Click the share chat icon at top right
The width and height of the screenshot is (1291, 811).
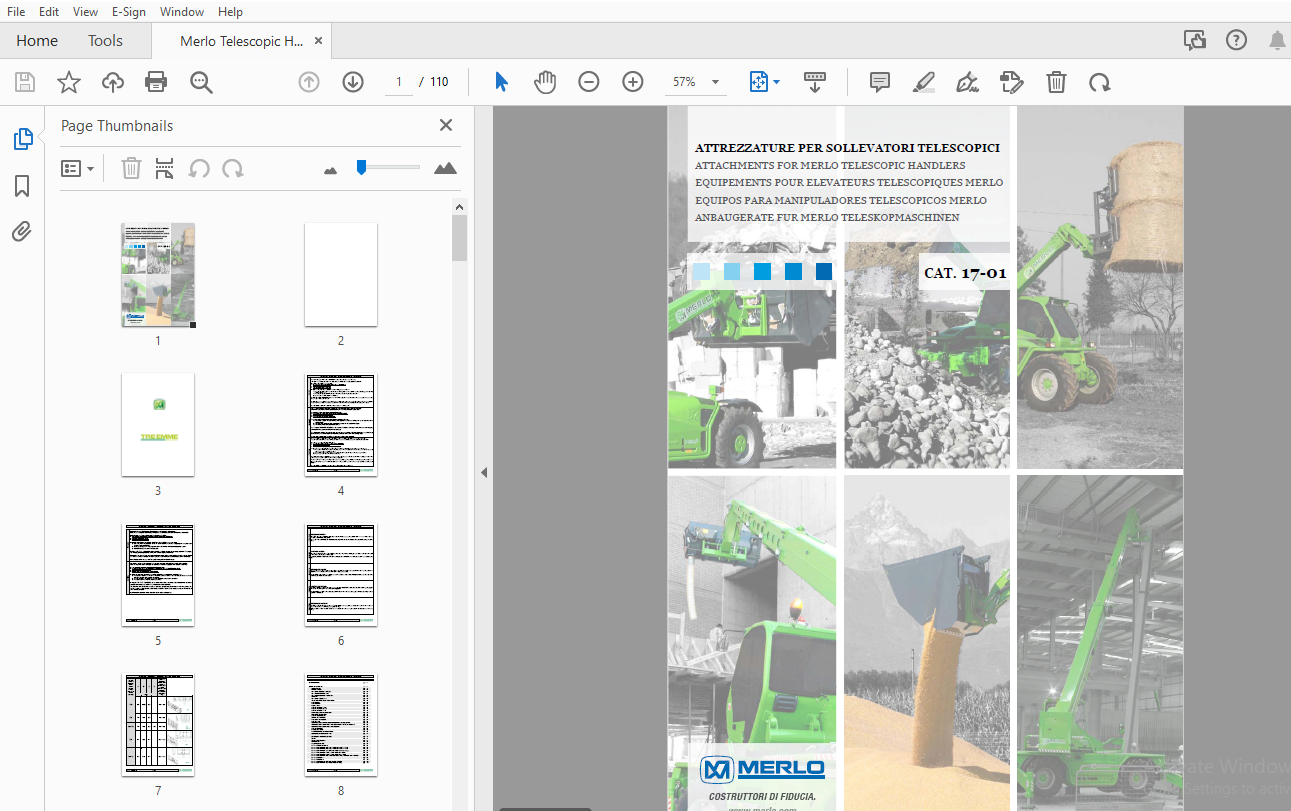[x=1195, y=41]
